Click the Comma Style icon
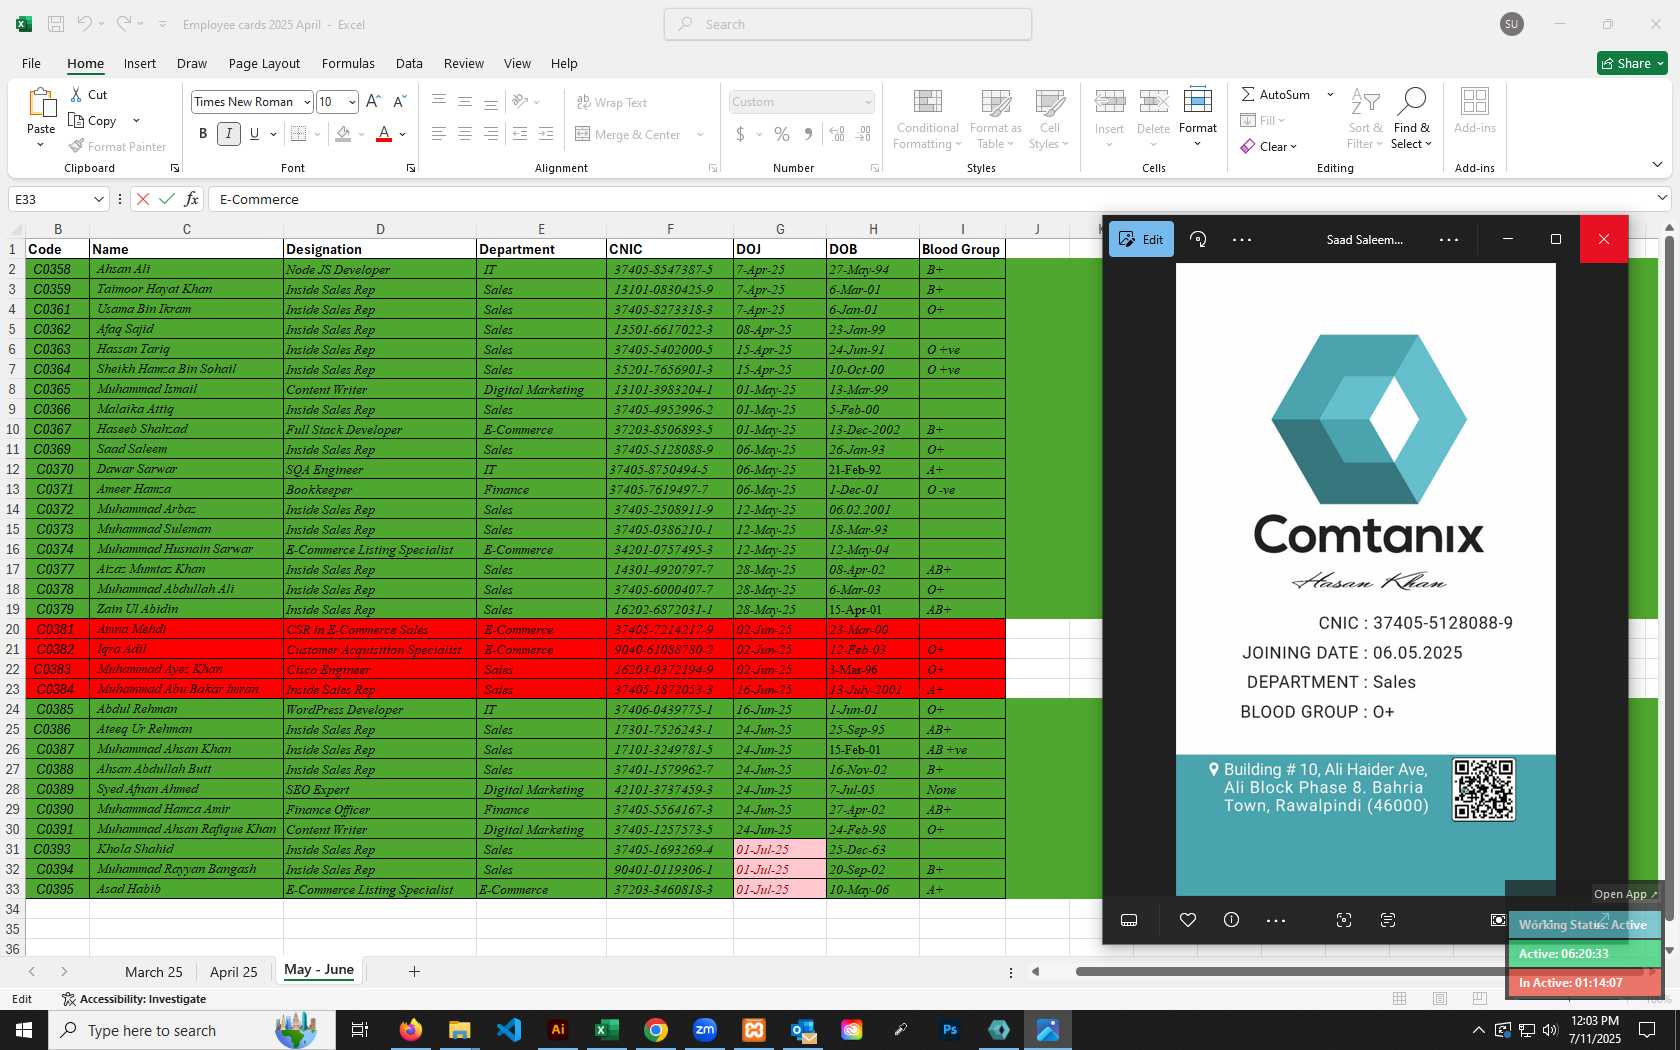 (808, 134)
